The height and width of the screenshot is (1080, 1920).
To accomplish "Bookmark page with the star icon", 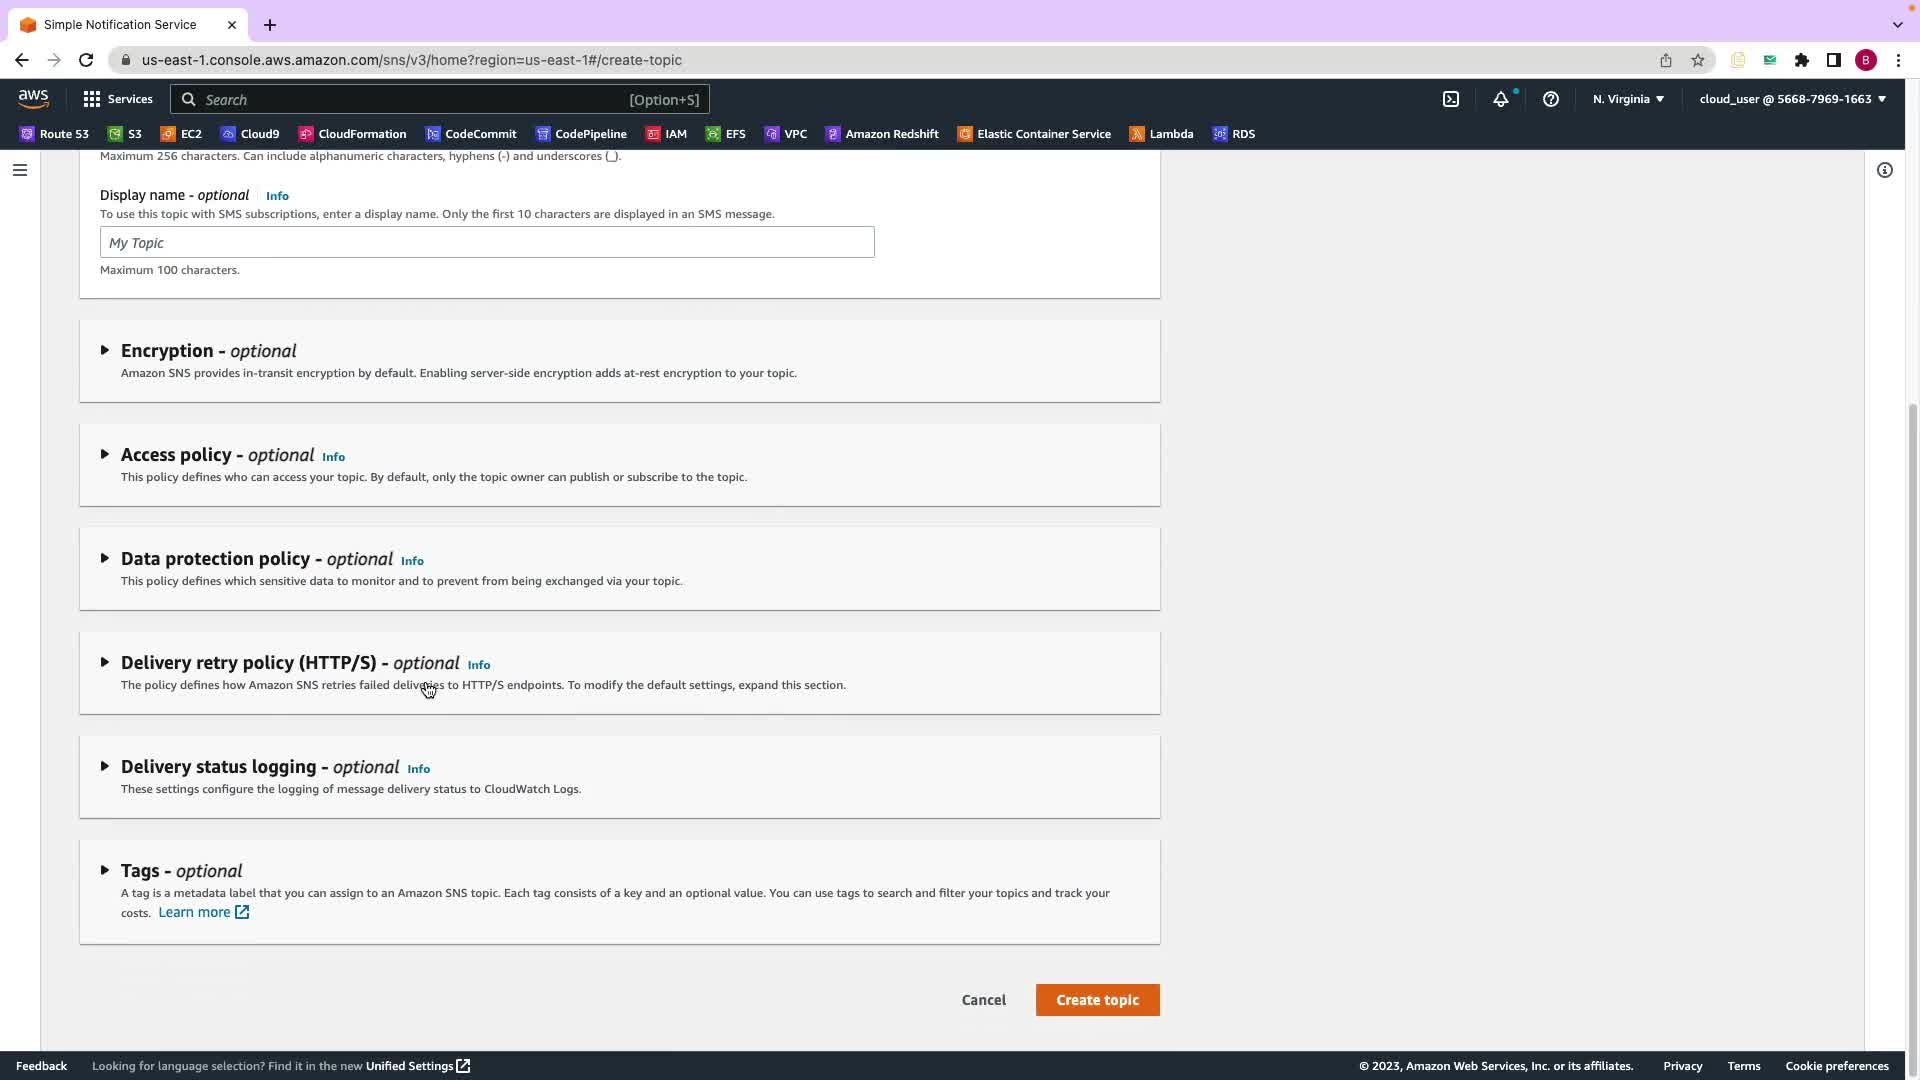I will click(1697, 60).
